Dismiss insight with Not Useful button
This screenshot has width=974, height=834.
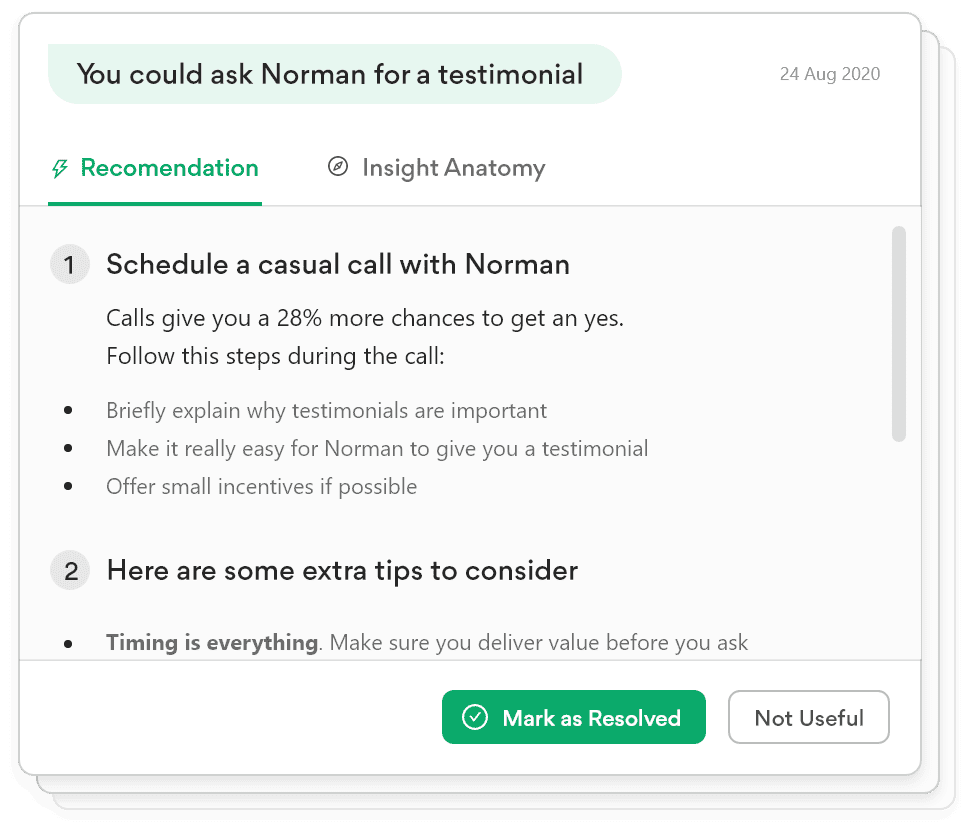click(808, 718)
